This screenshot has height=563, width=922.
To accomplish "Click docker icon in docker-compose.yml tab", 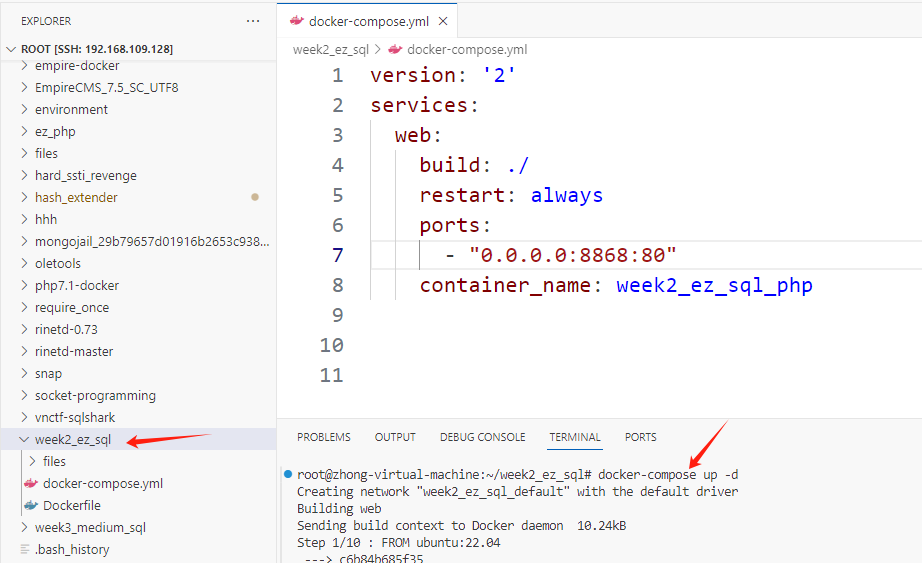I will tap(296, 21).
